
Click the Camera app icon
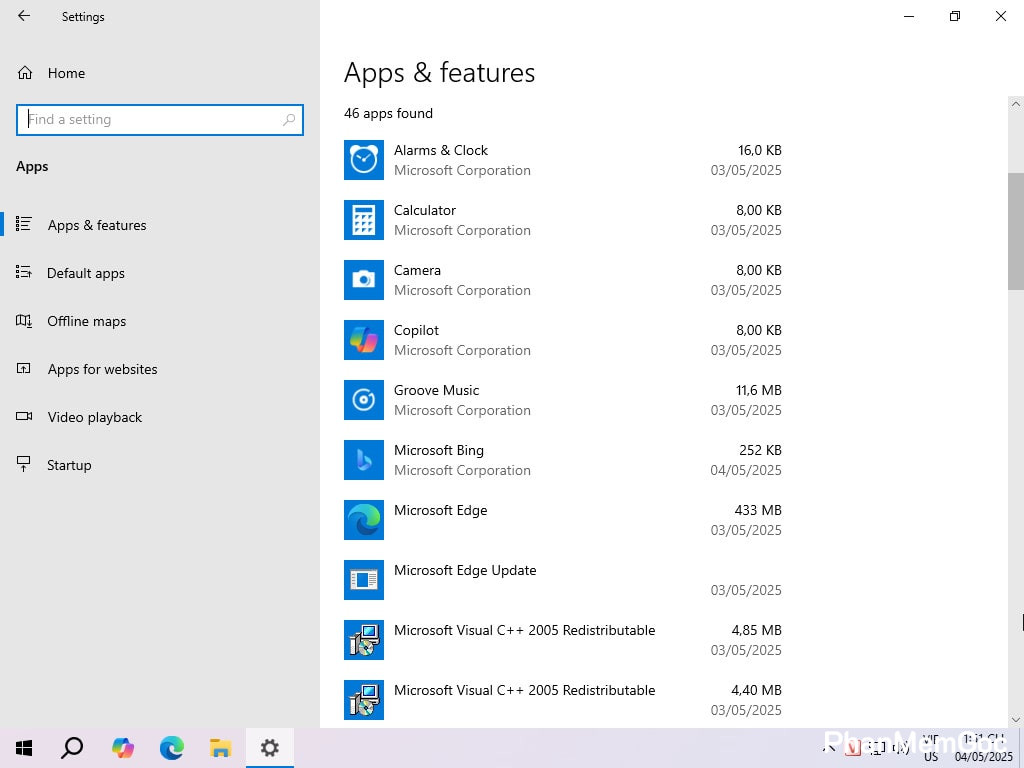[x=363, y=280]
